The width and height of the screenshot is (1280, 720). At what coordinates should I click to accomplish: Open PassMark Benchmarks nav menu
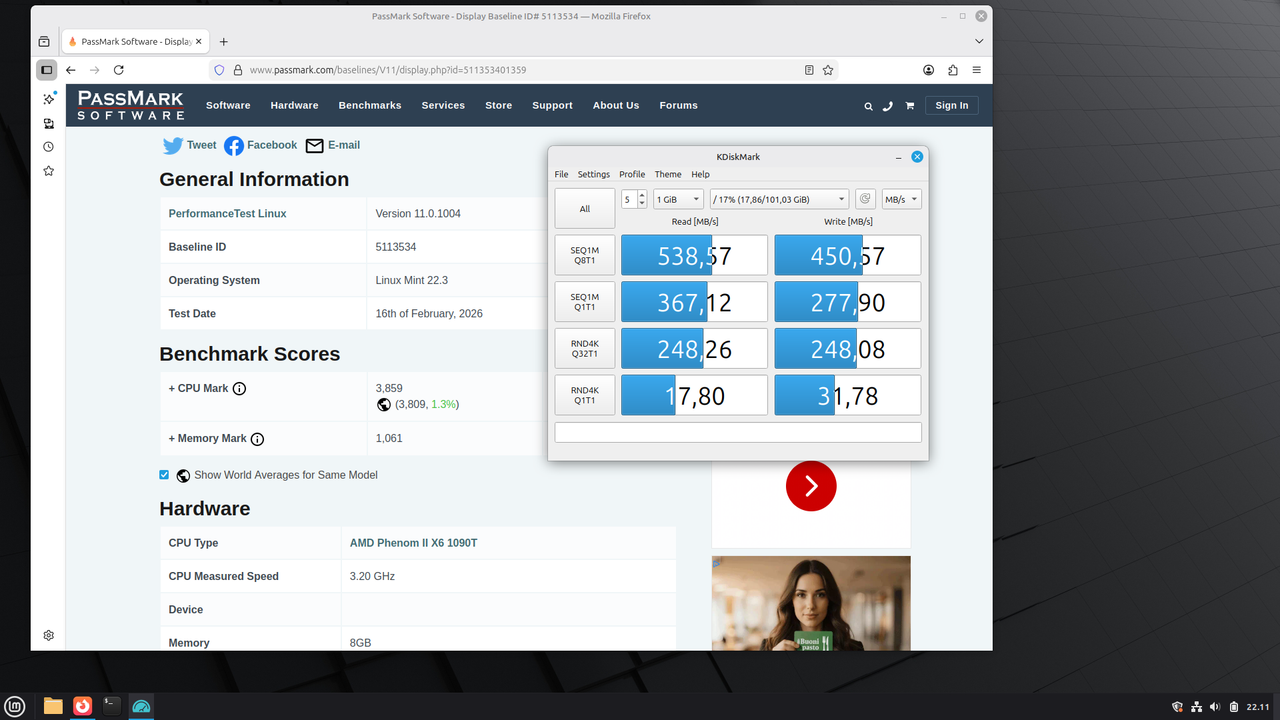coord(370,106)
